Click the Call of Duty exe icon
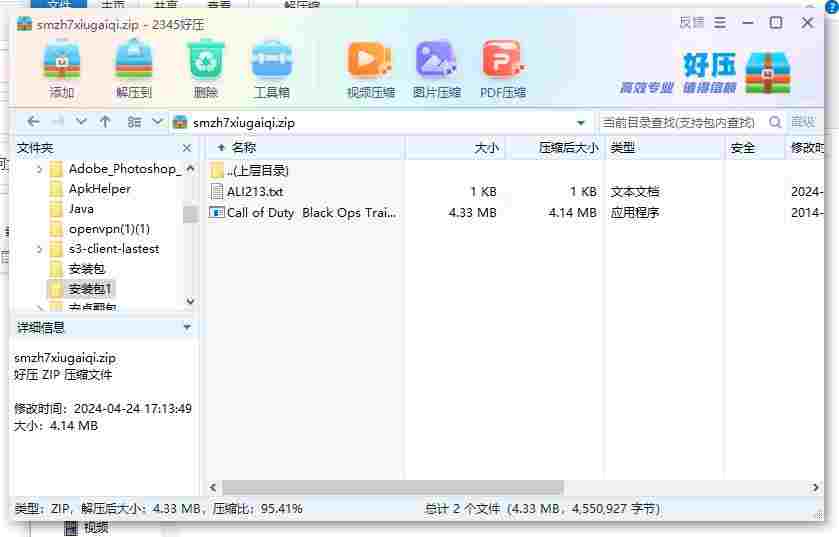The image size is (839, 537). tap(216, 212)
